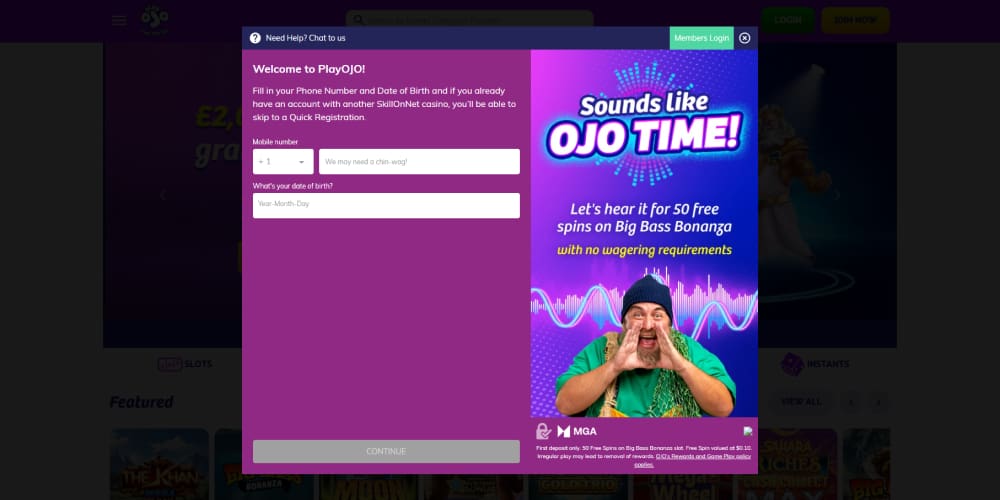Image resolution: width=1000 pixels, height=500 pixels.
Task: Click the date of birth field
Action: point(386,205)
